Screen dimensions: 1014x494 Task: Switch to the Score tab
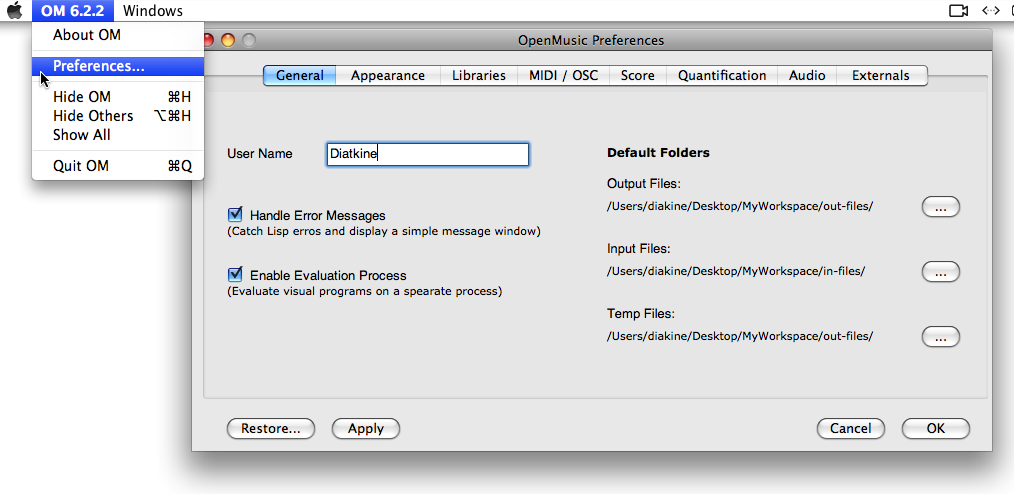coord(638,76)
